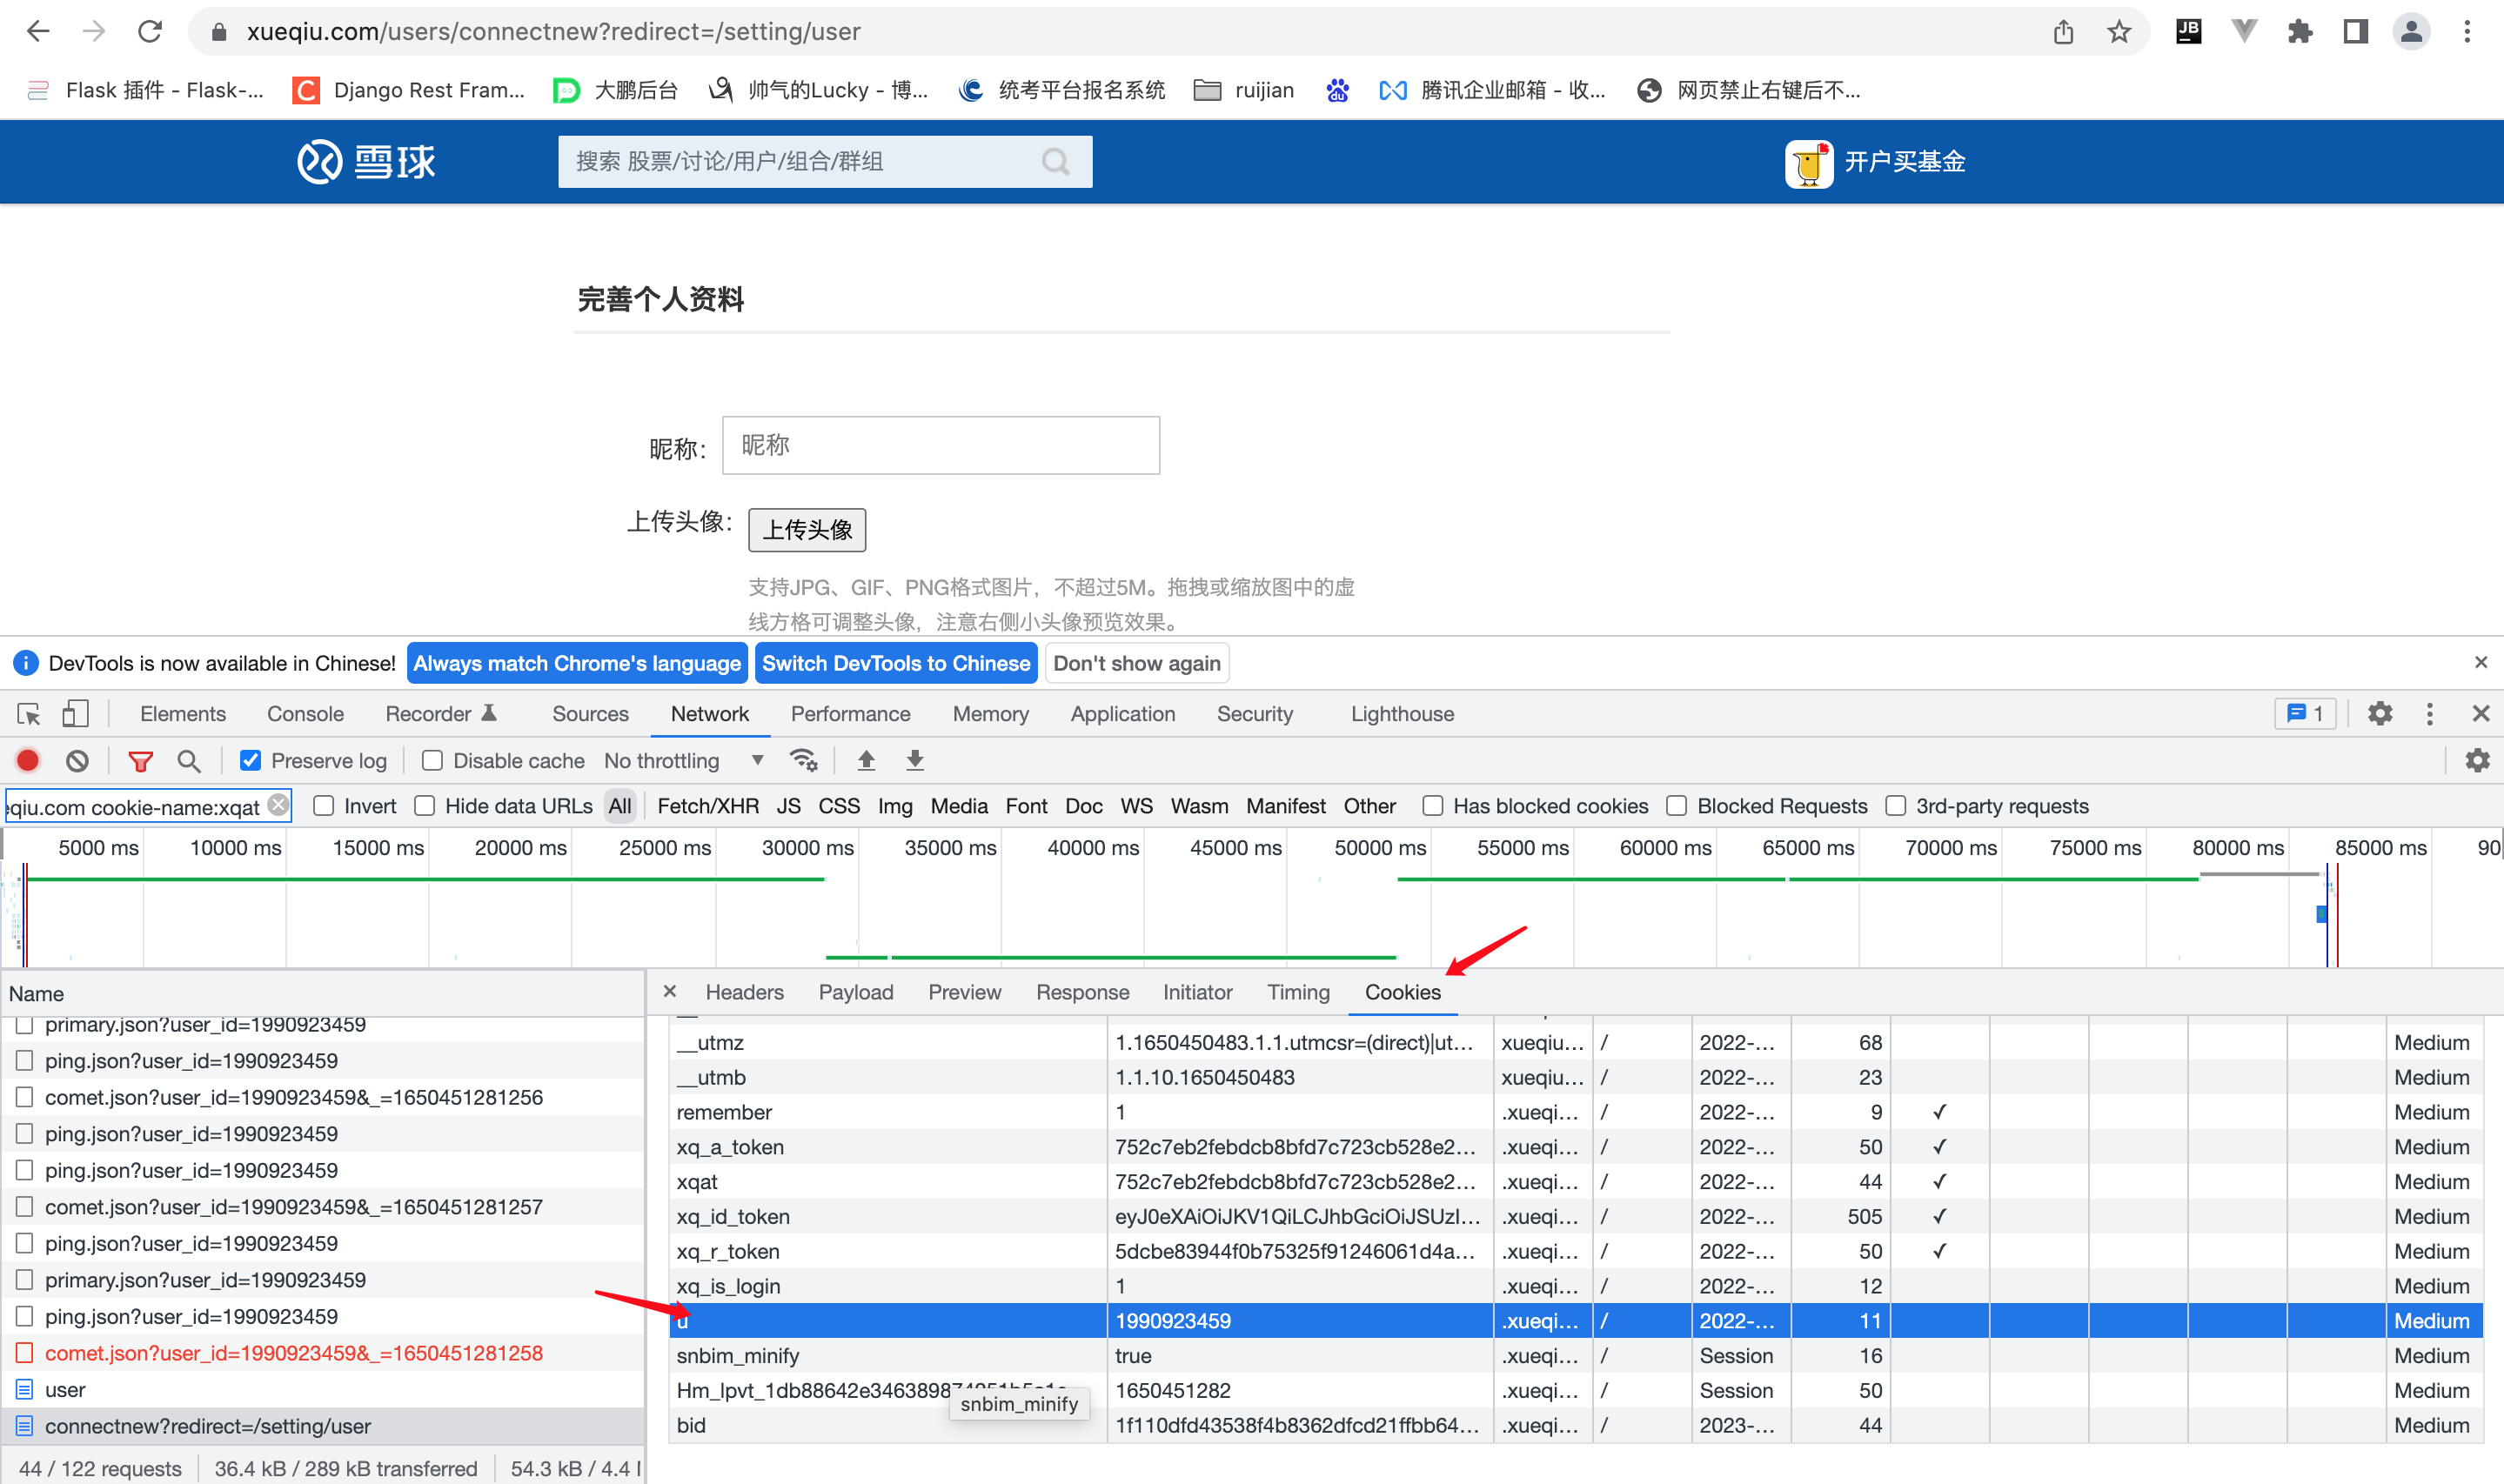Open the extensions puzzle icon
Image resolution: width=2504 pixels, height=1484 pixels.
(2300, 31)
